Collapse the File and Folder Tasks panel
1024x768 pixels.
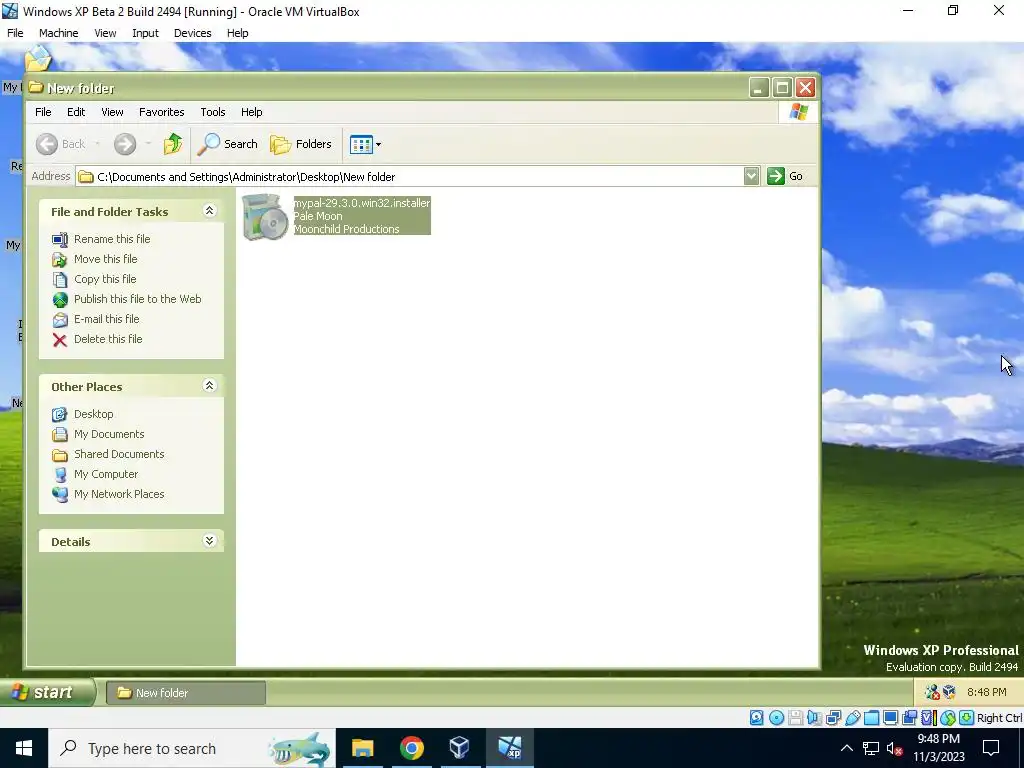click(209, 210)
